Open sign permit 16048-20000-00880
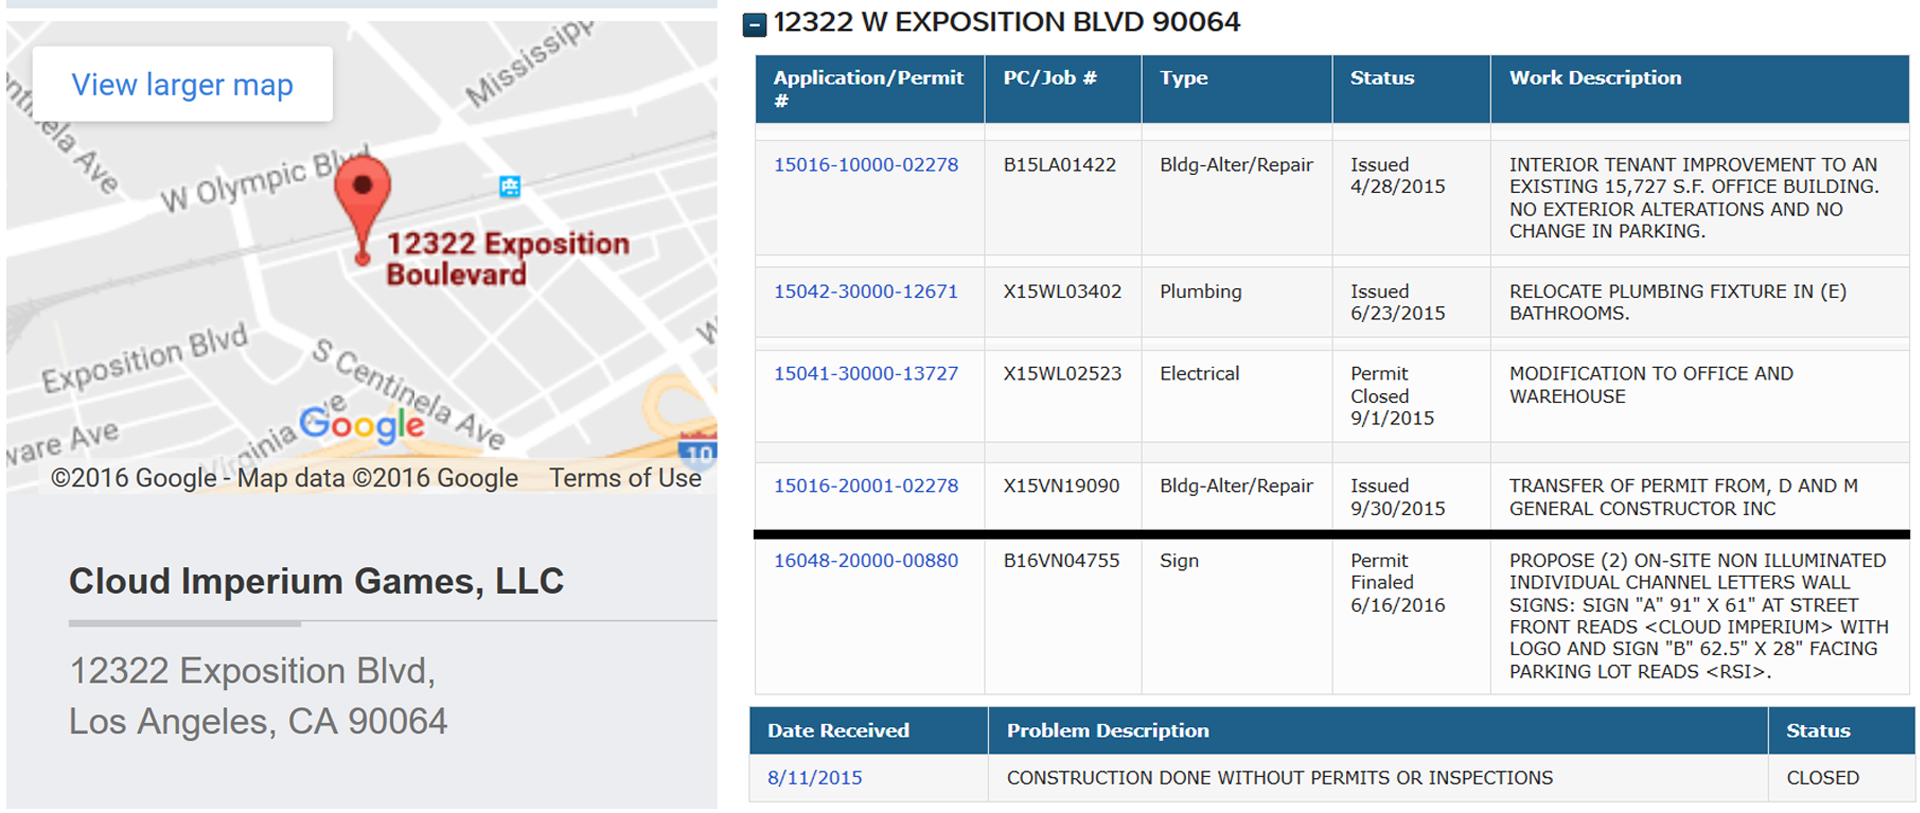This screenshot has height=813, width=1920. pos(865,561)
